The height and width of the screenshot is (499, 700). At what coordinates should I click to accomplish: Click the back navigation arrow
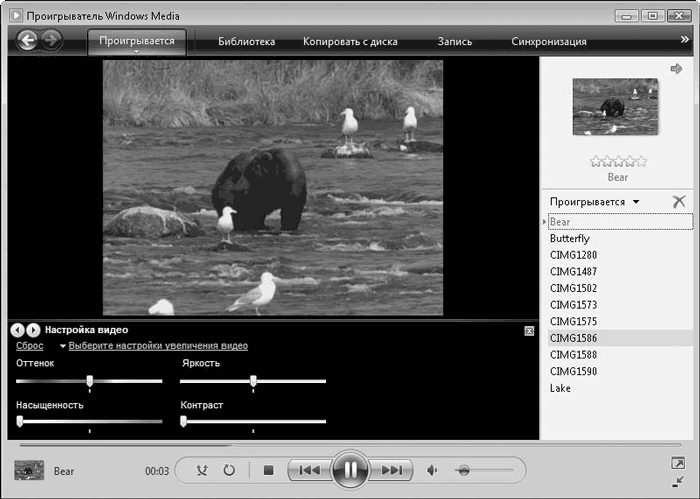tap(27, 41)
